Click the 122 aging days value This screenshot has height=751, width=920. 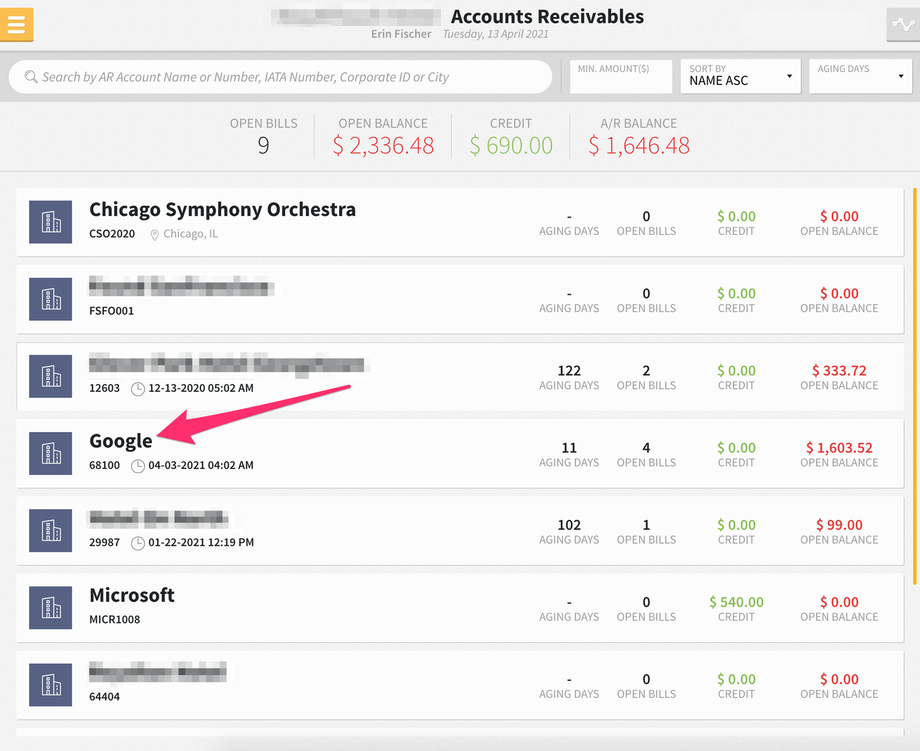coord(569,371)
